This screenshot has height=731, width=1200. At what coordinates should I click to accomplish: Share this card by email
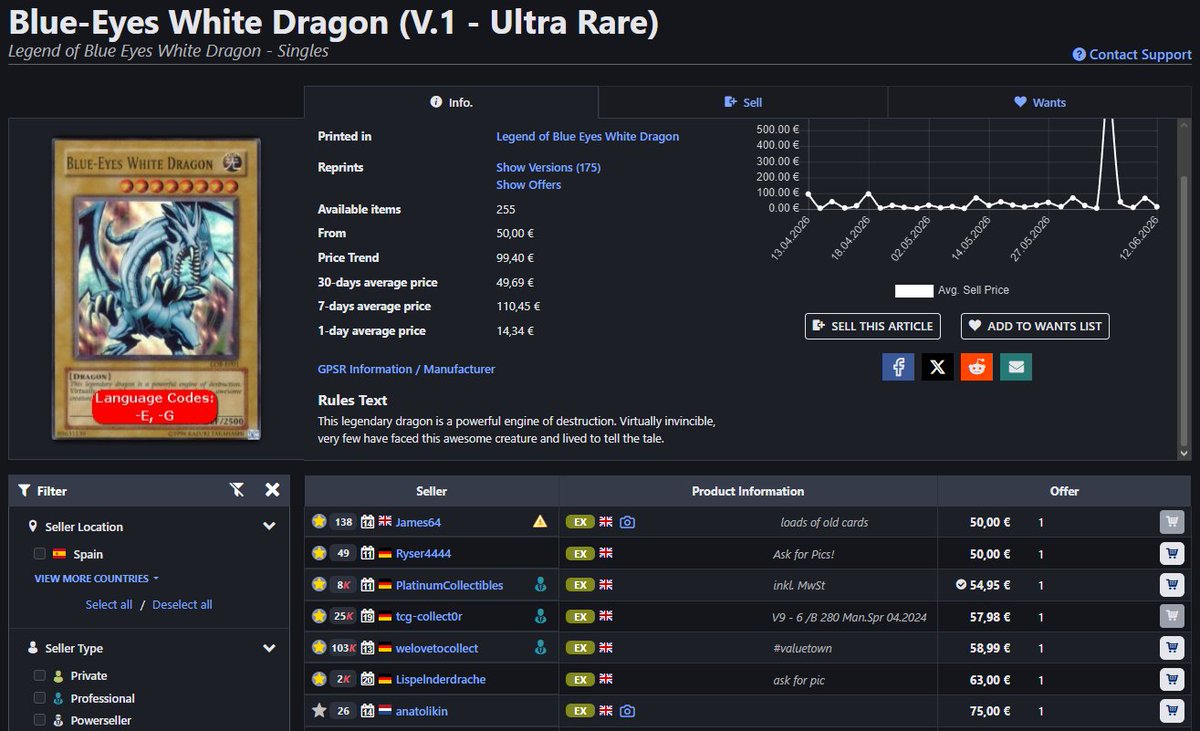(x=1016, y=367)
